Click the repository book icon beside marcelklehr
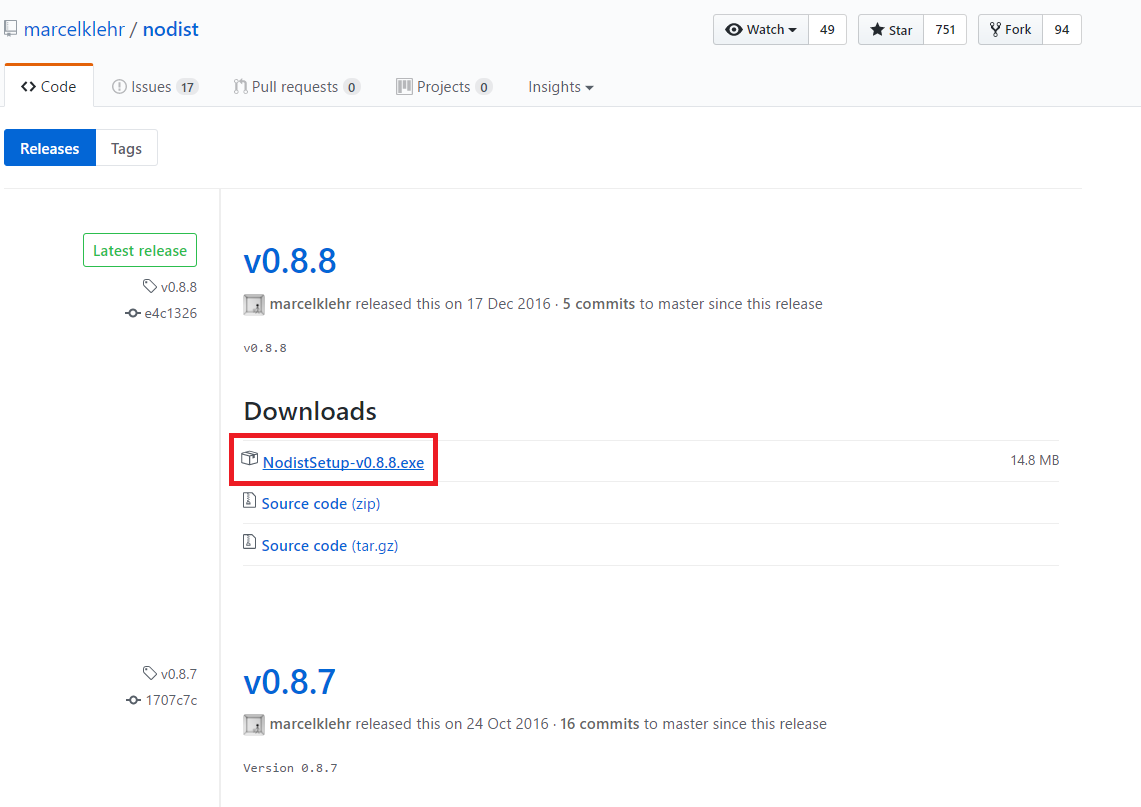 tap(11, 28)
